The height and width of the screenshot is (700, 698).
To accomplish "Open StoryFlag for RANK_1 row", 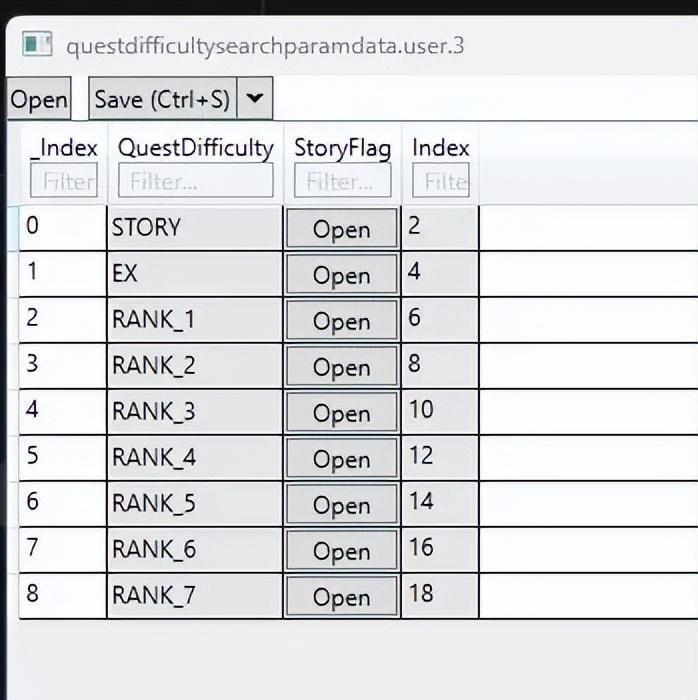I will 341,320.
